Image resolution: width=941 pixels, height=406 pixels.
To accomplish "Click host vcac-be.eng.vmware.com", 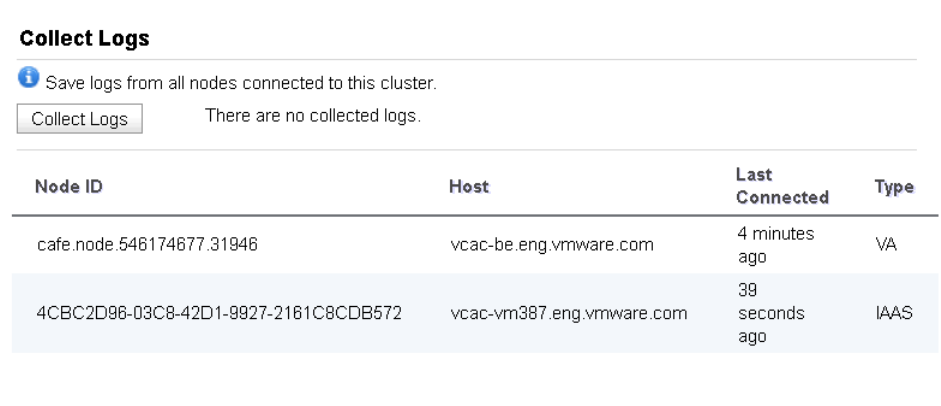I will coord(553,244).
